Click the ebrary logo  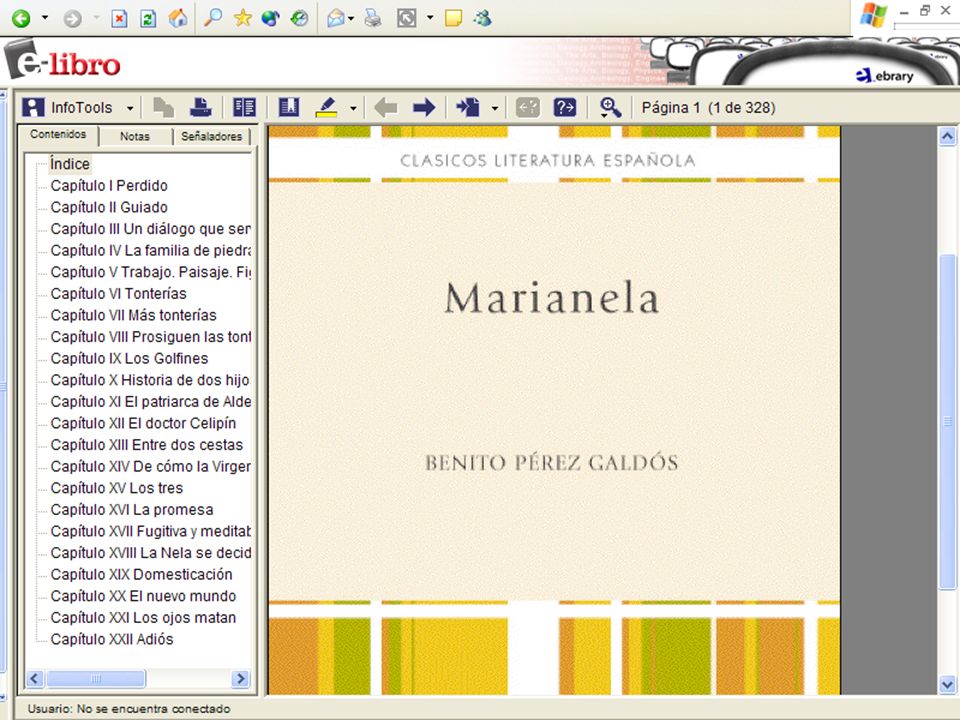point(884,75)
